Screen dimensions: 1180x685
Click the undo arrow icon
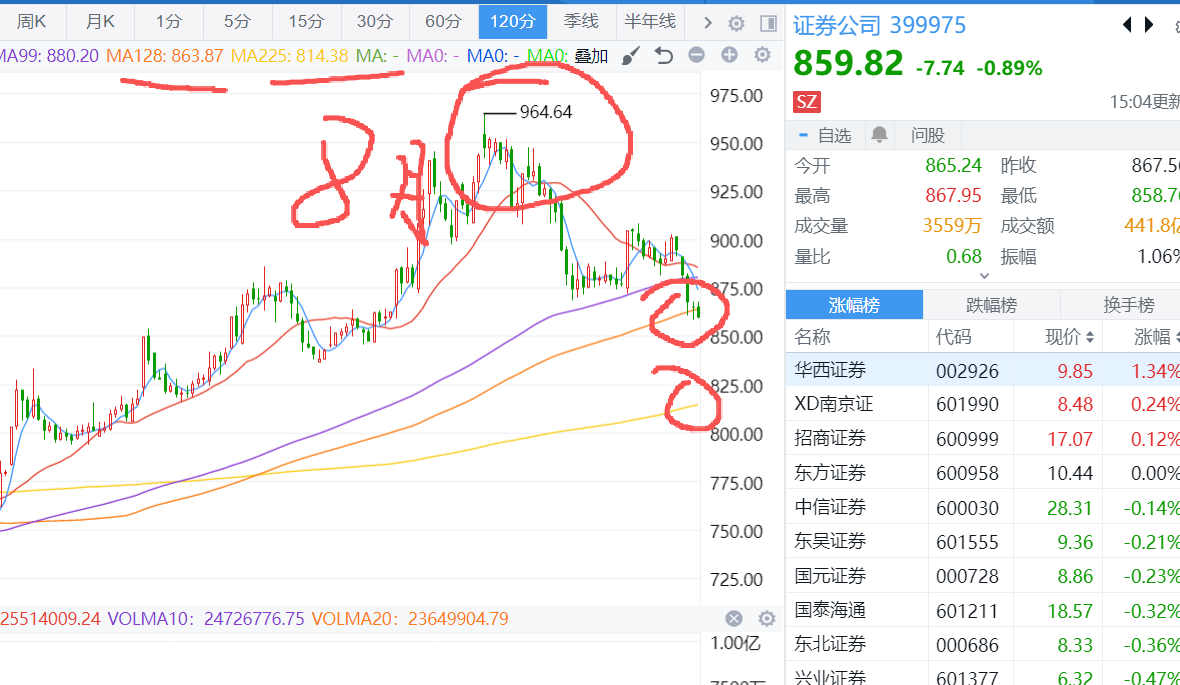point(663,56)
